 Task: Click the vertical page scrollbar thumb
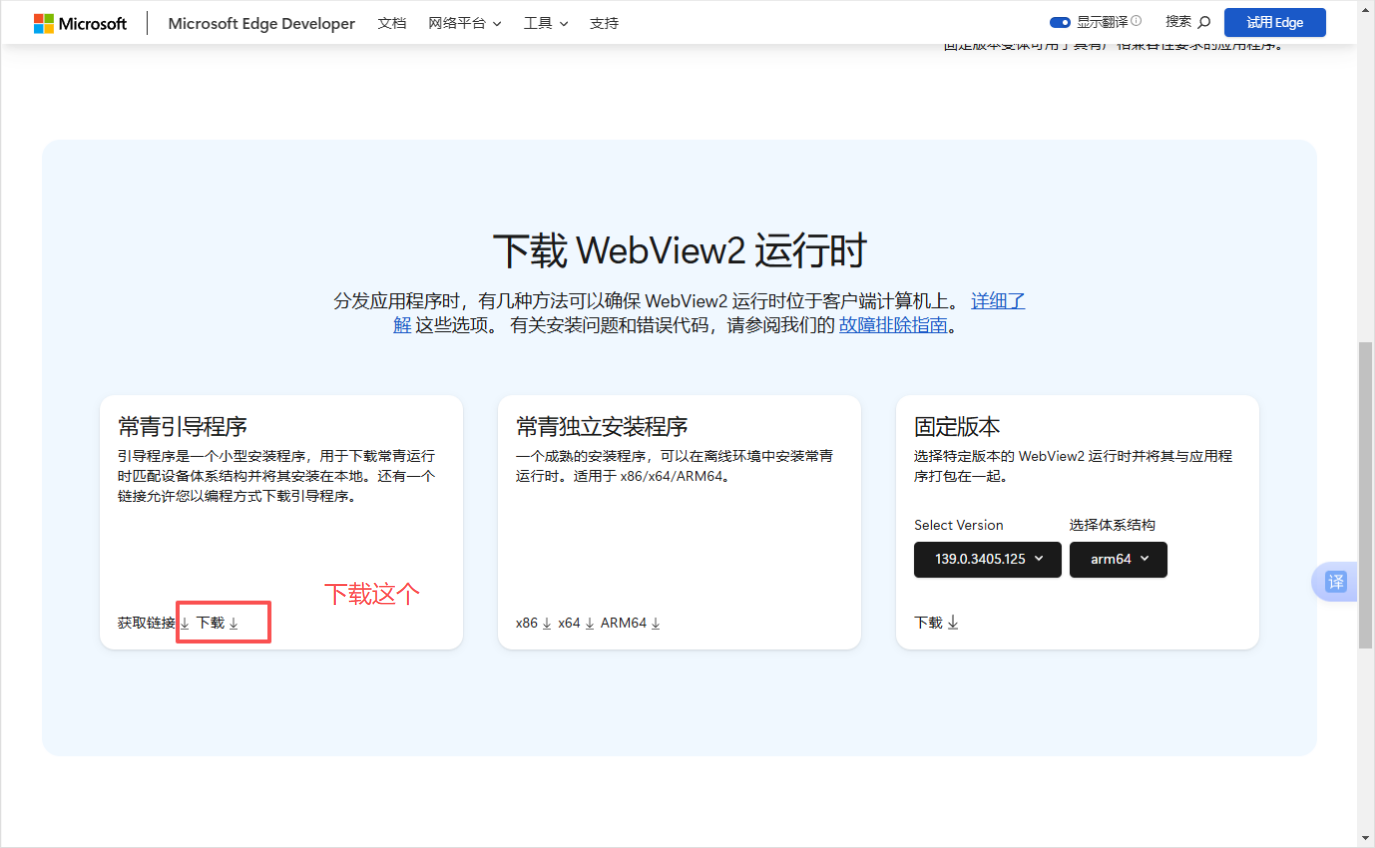1365,495
